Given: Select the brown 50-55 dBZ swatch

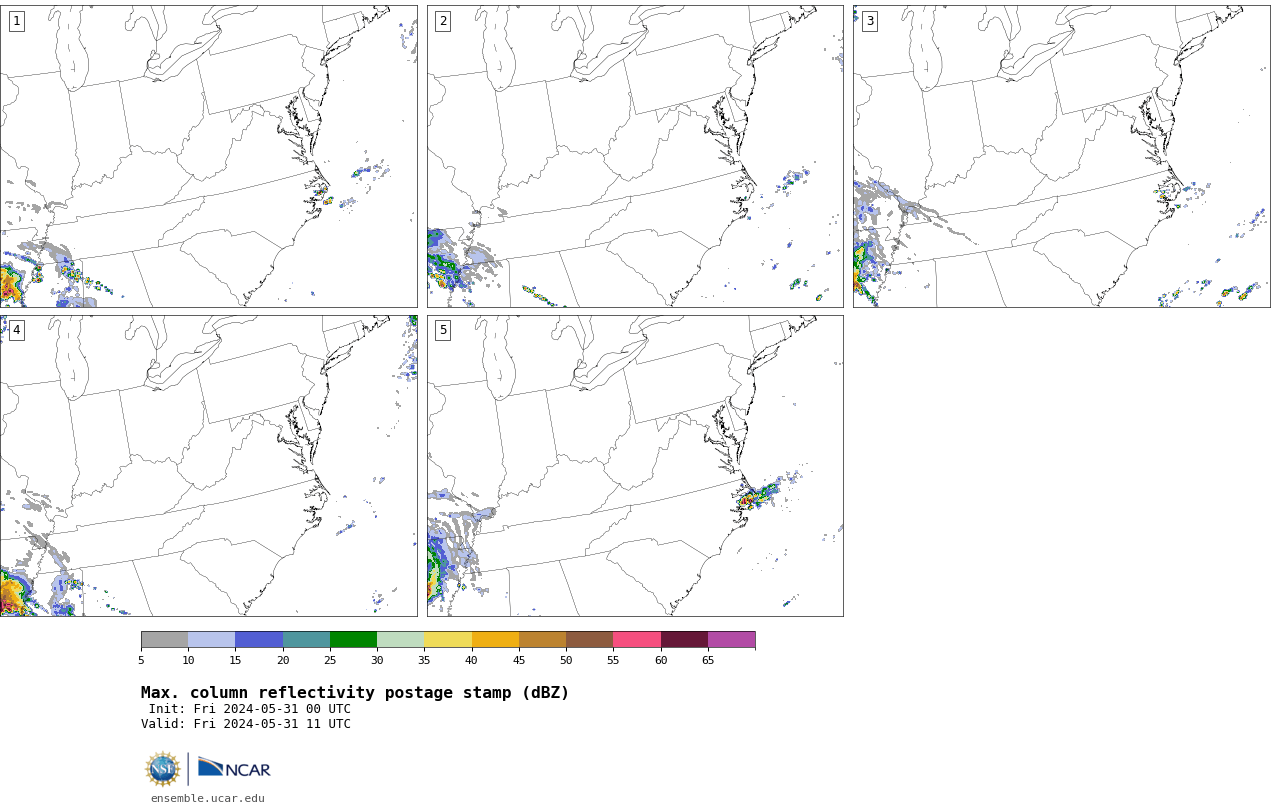Looking at the screenshot, I should 590,640.
